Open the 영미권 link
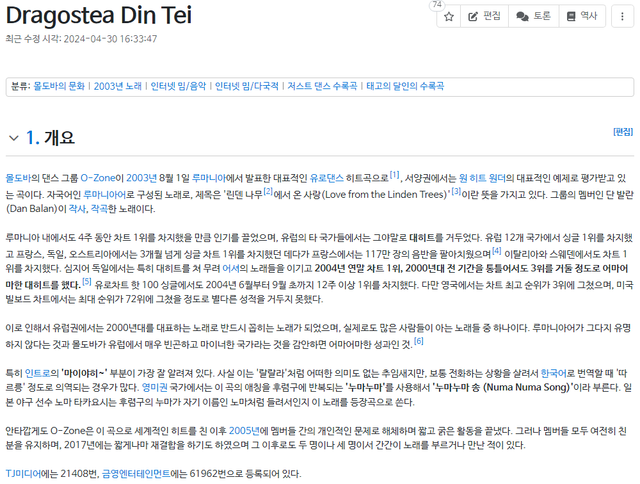This screenshot has height=484, width=640. coord(154,387)
